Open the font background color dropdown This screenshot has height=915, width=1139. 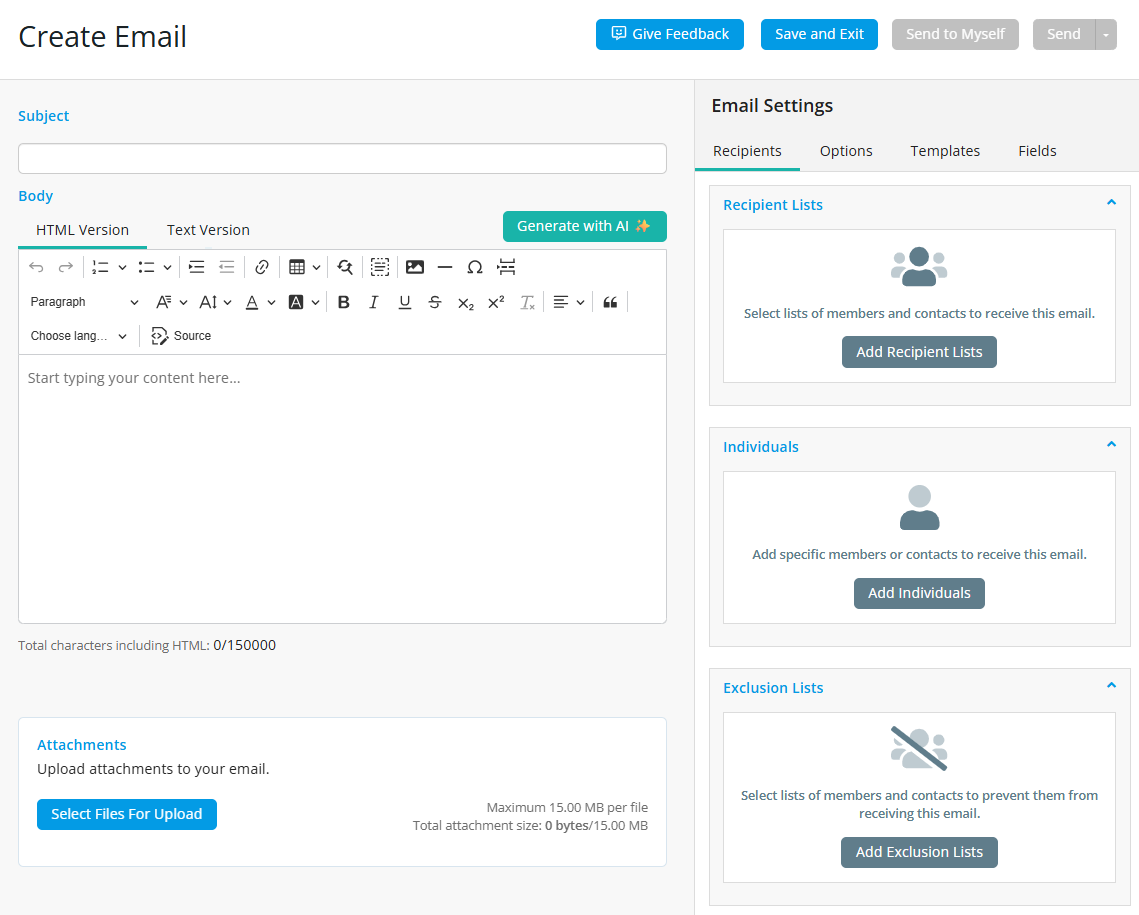click(304, 302)
